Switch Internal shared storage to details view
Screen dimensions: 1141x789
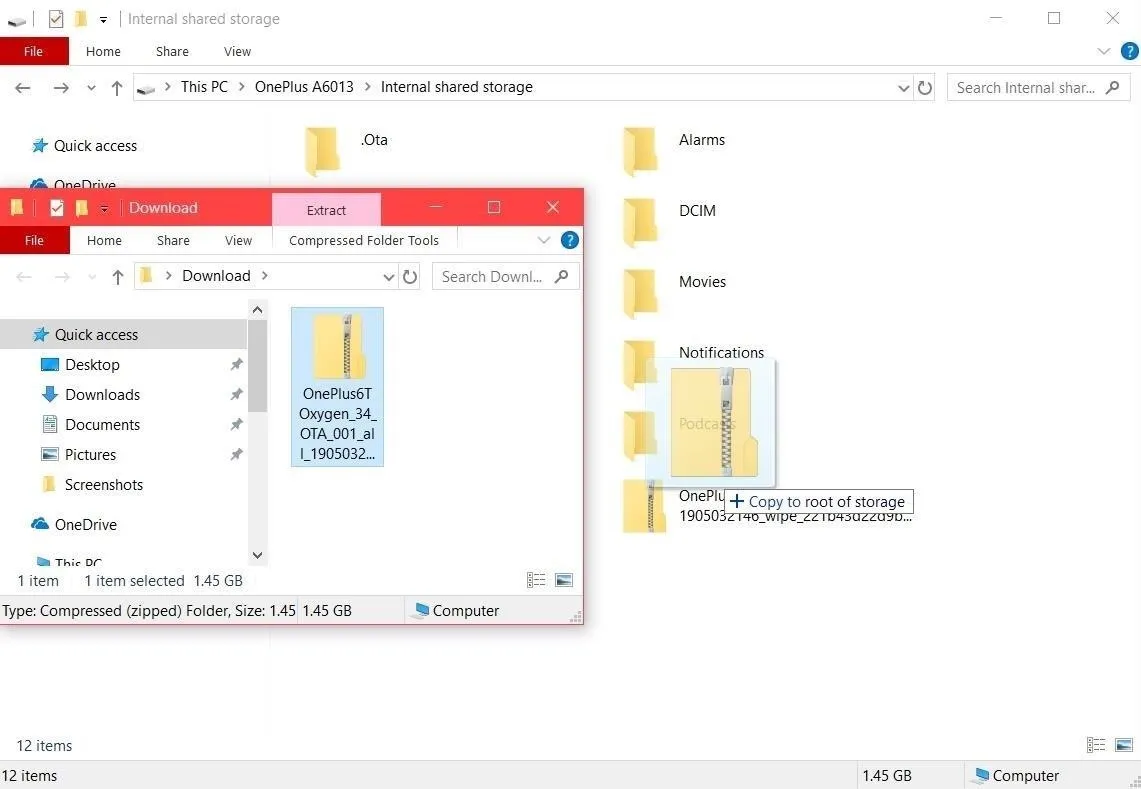click(1096, 745)
